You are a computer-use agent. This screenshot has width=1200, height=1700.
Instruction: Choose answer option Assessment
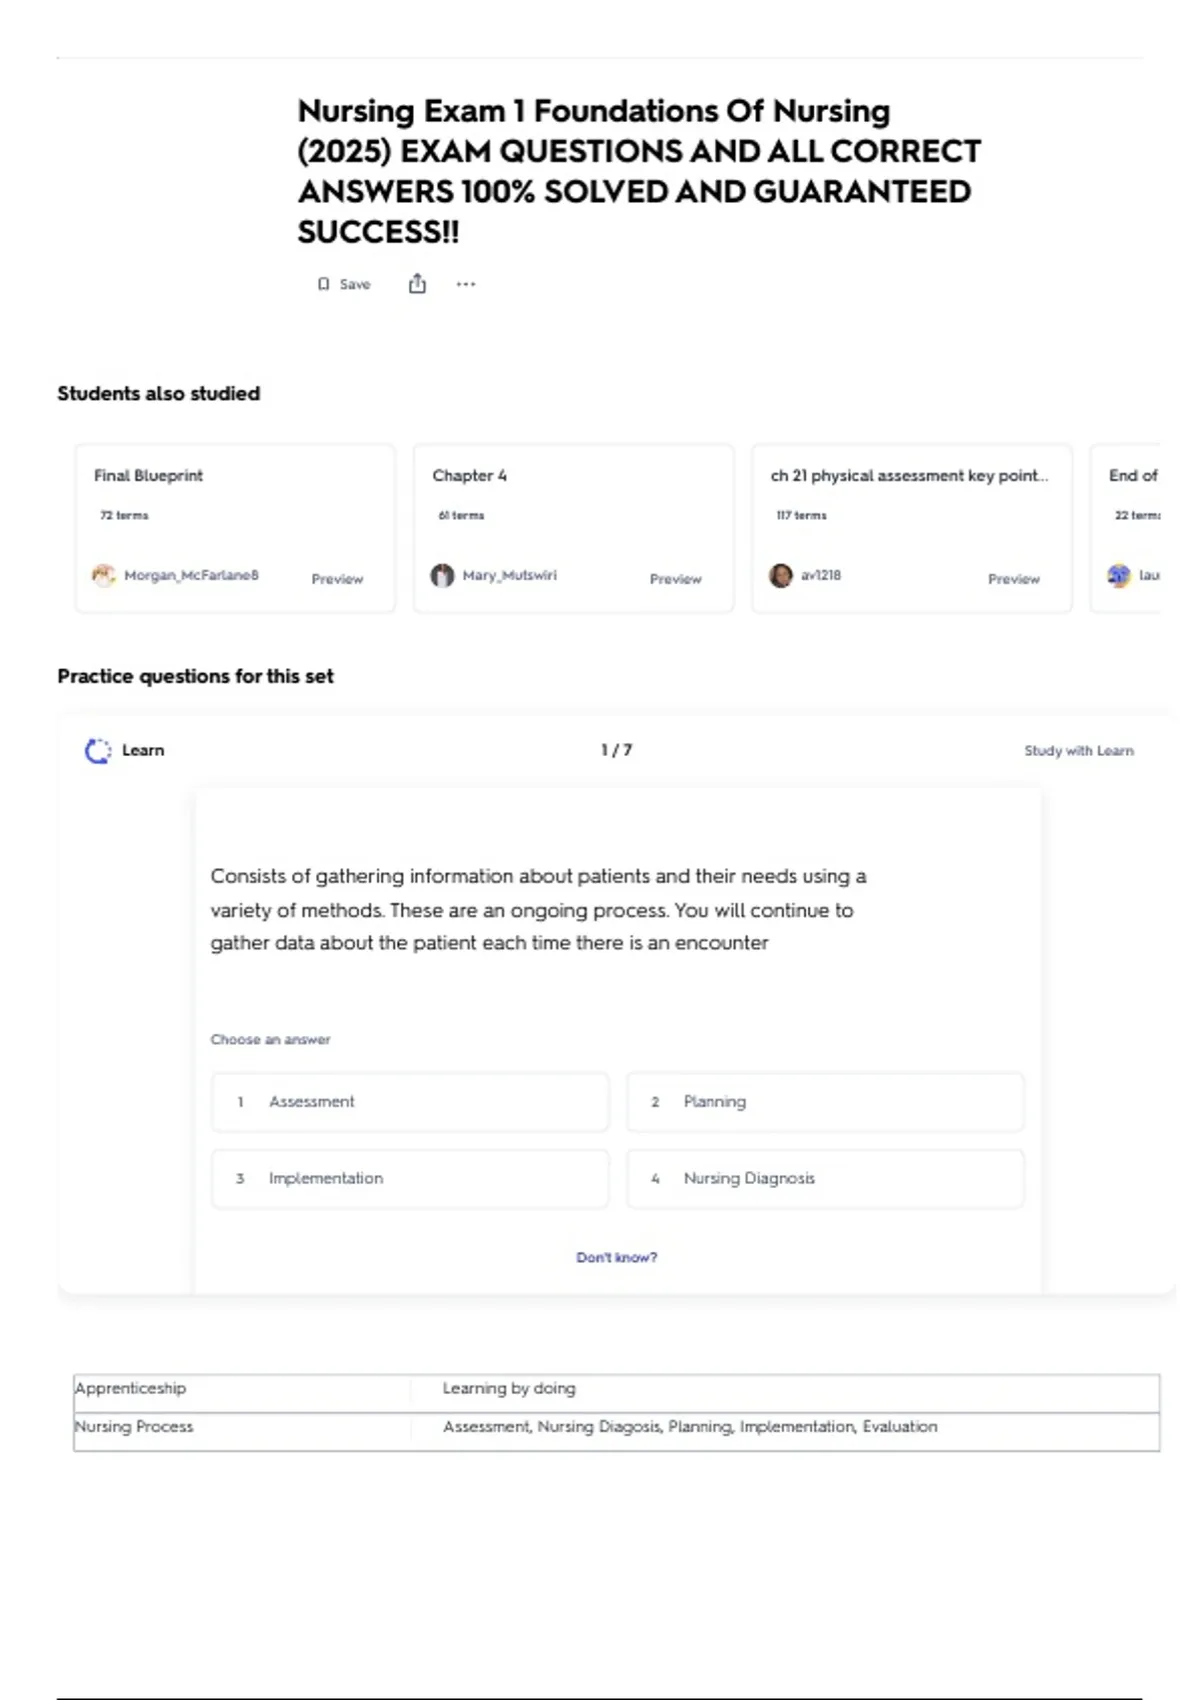point(410,1102)
